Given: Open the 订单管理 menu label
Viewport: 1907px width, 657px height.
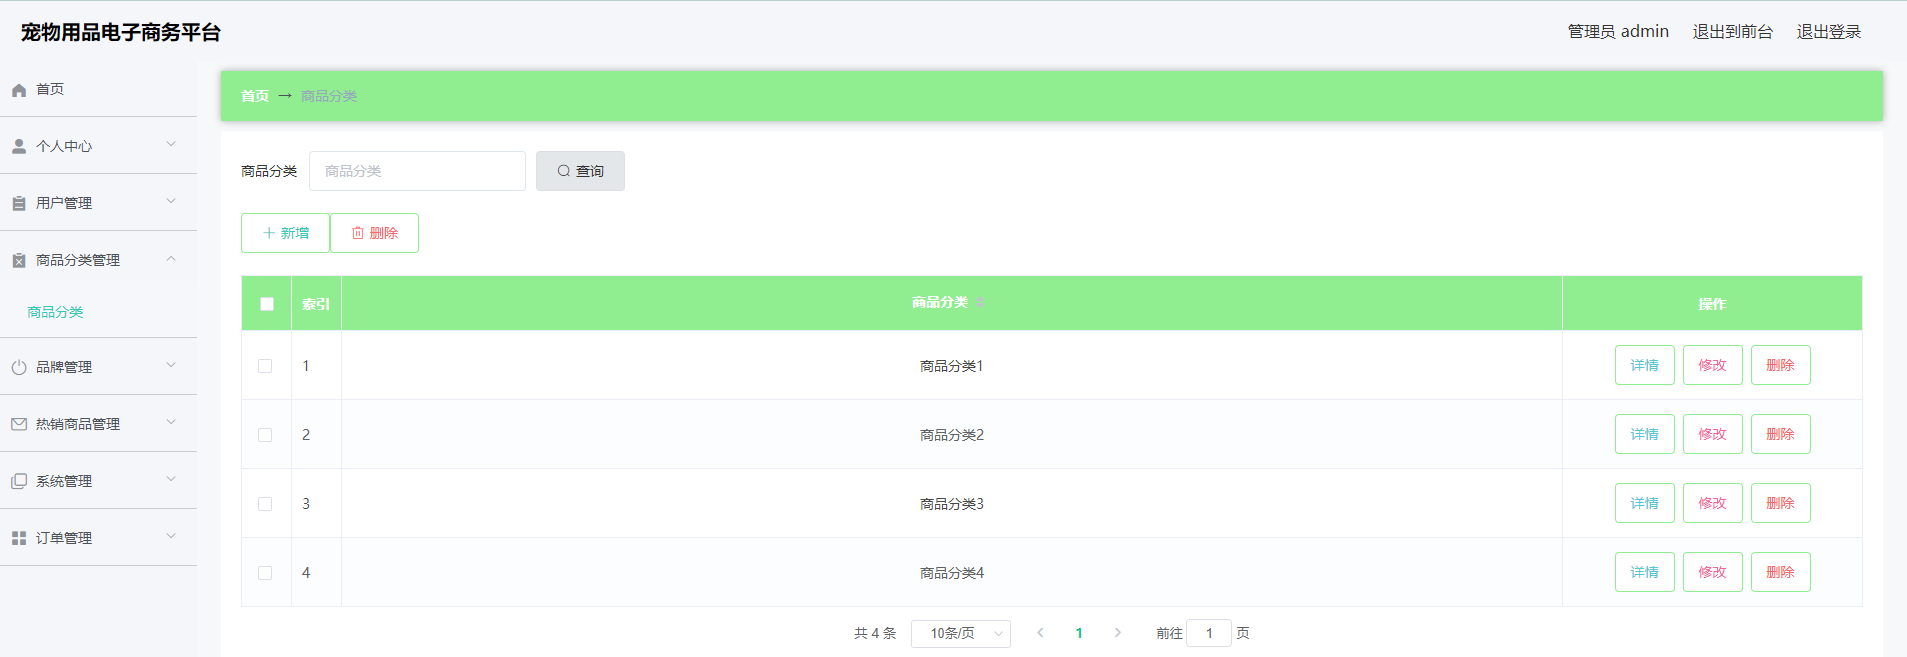Looking at the screenshot, I should point(64,538).
